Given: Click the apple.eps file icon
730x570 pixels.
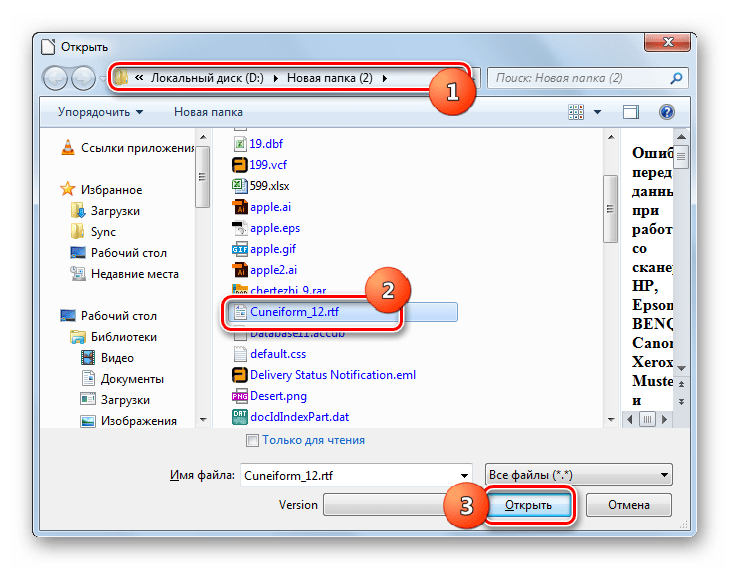Looking at the screenshot, I should (239, 228).
